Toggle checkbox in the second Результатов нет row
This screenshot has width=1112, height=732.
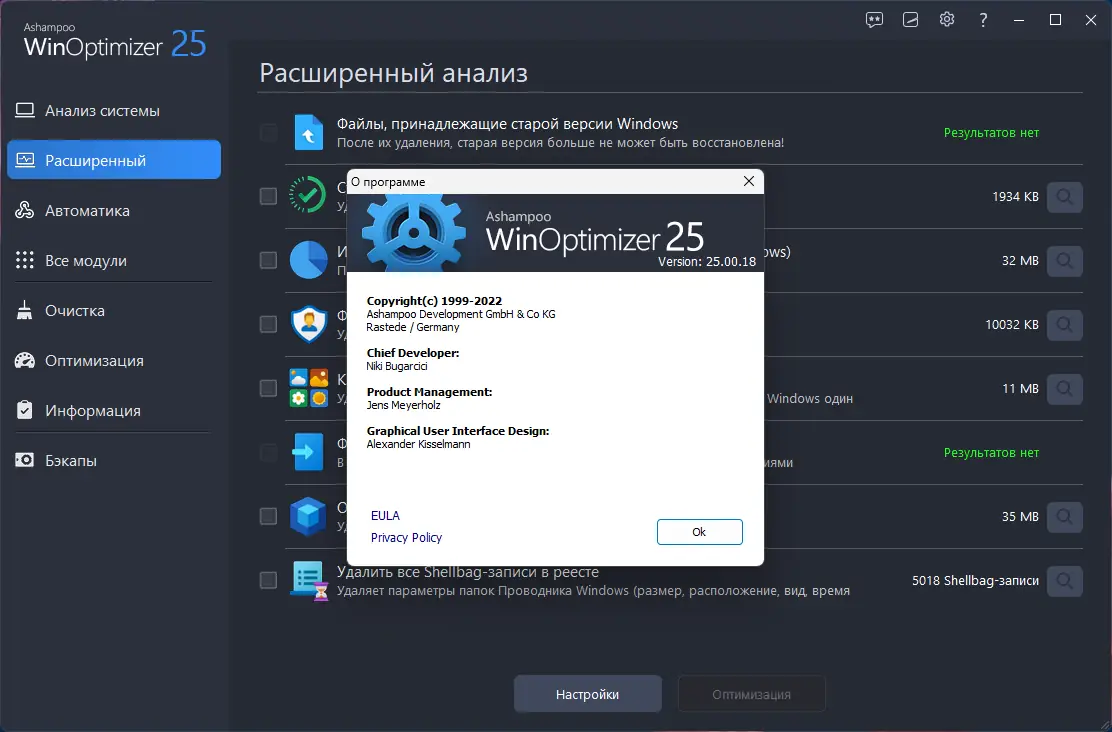[268, 452]
